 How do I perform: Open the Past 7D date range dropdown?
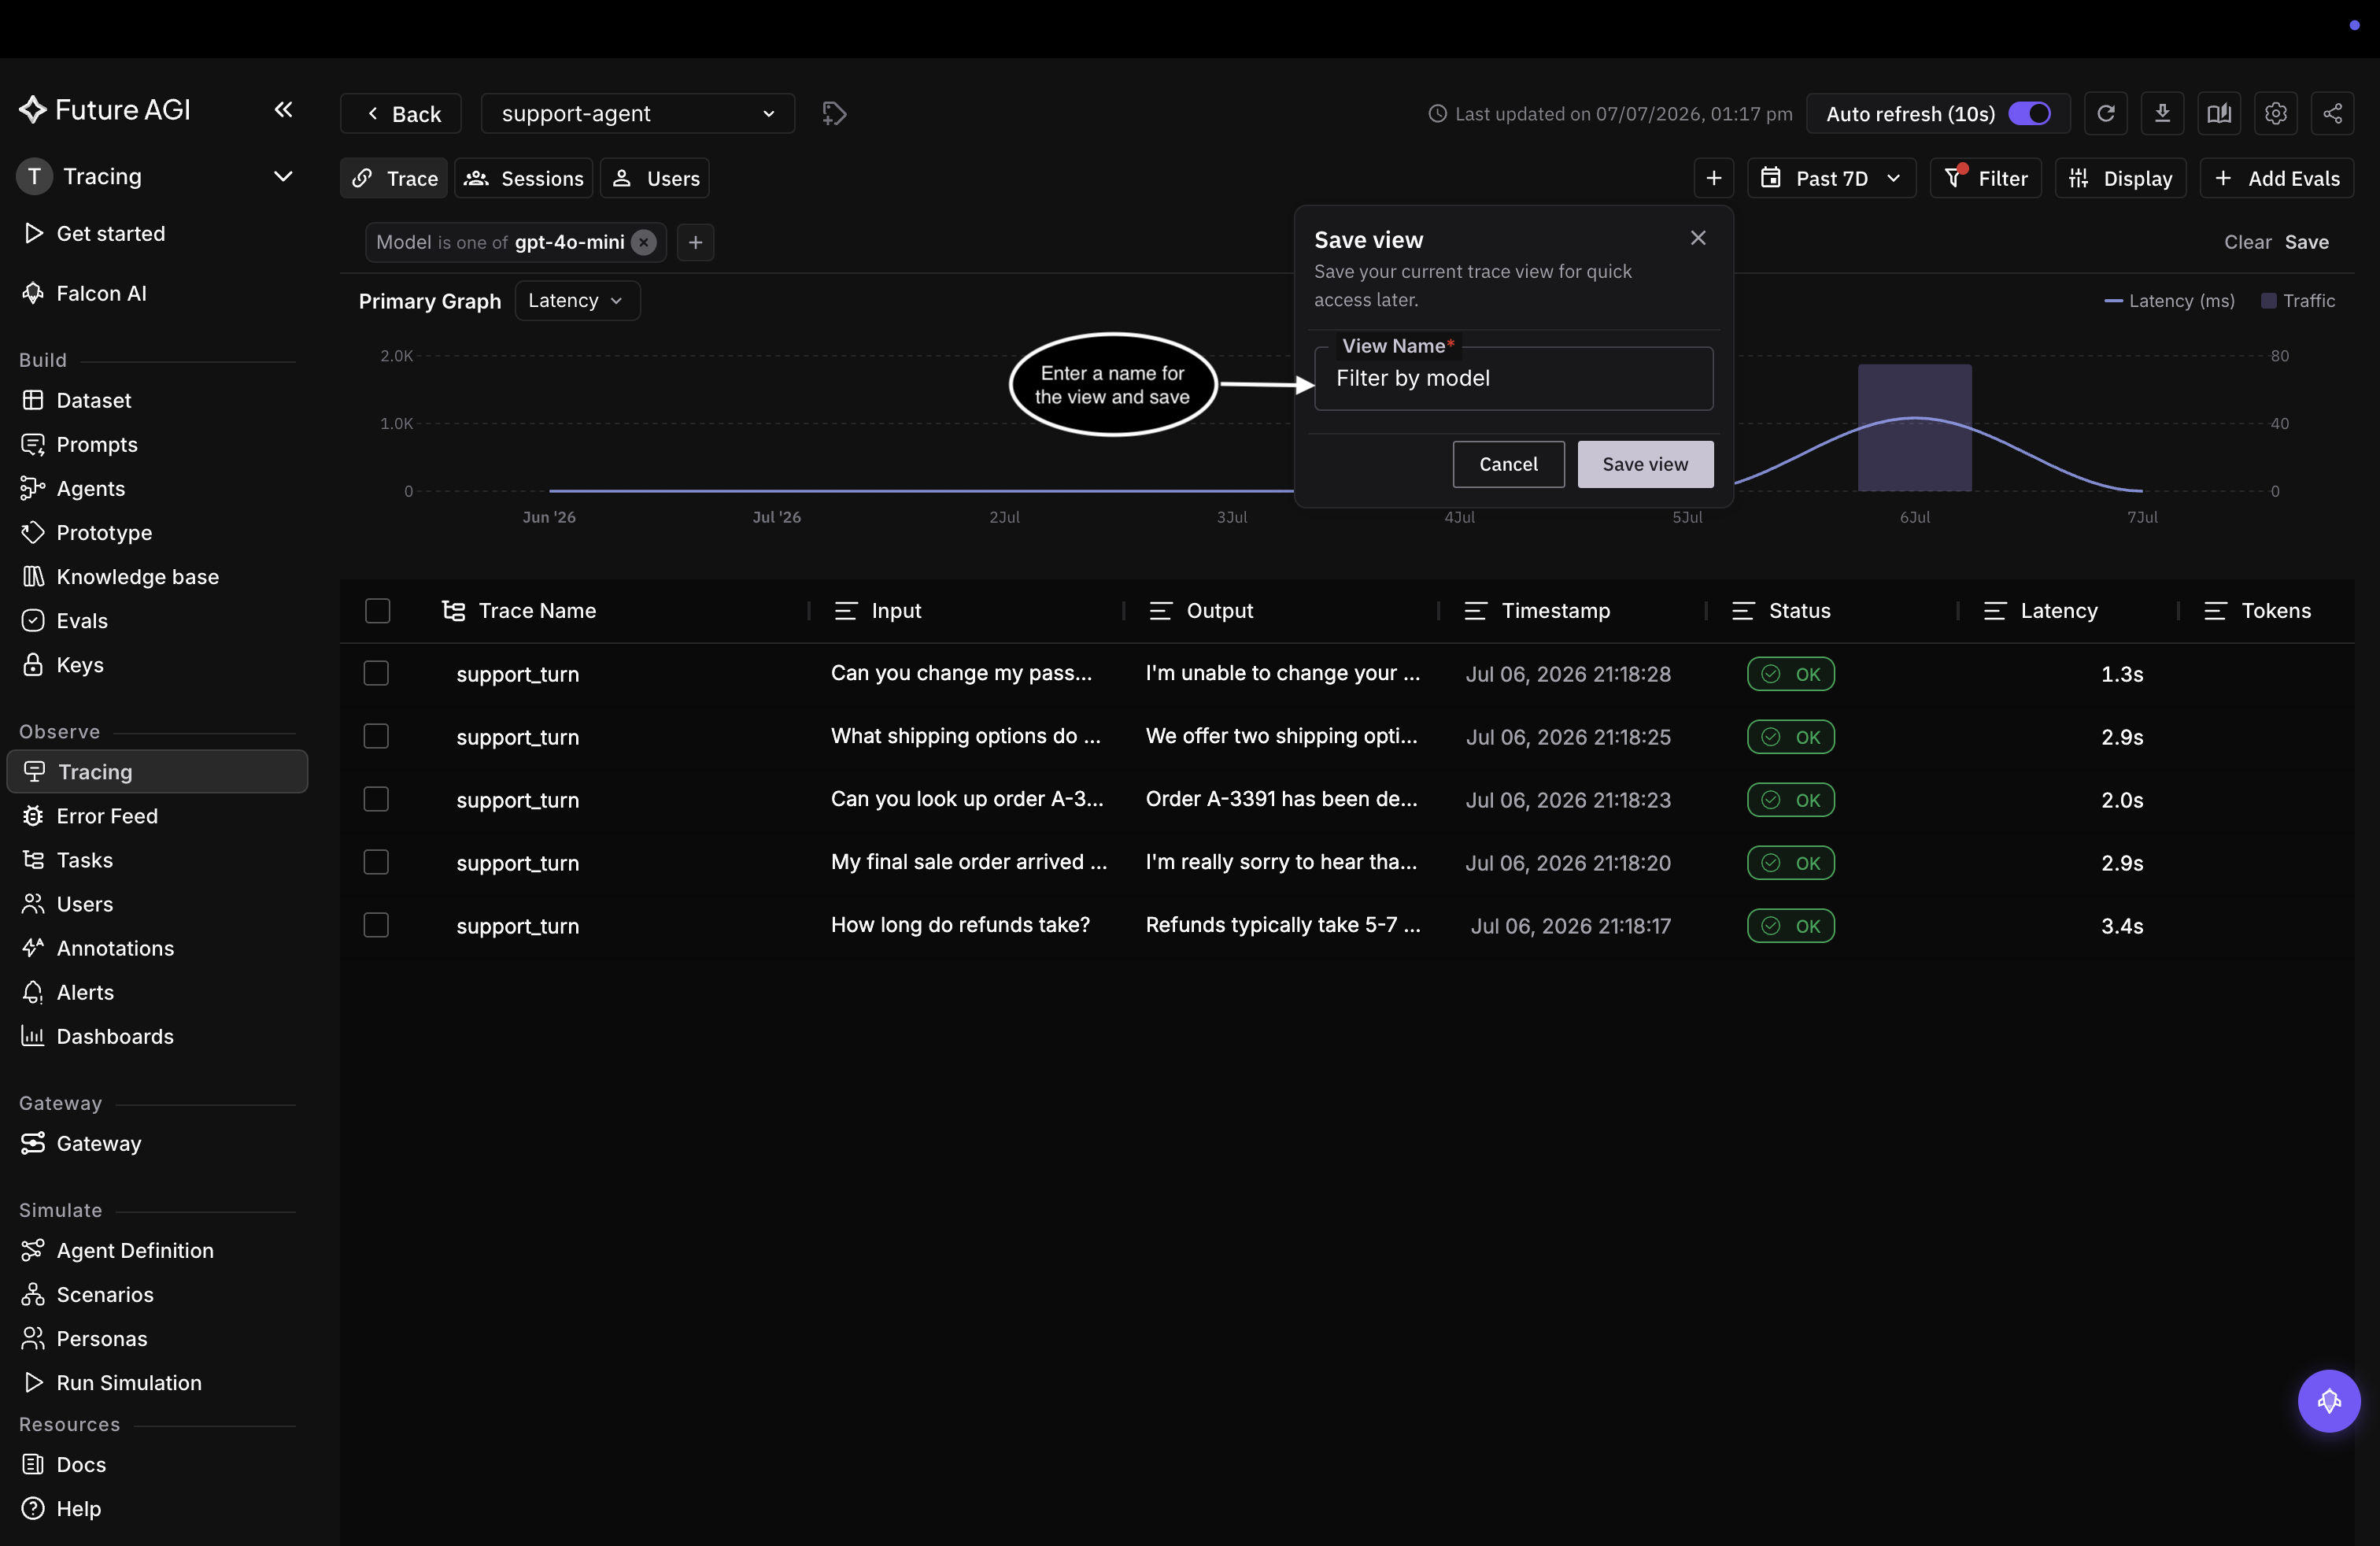[x=1831, y=178]
